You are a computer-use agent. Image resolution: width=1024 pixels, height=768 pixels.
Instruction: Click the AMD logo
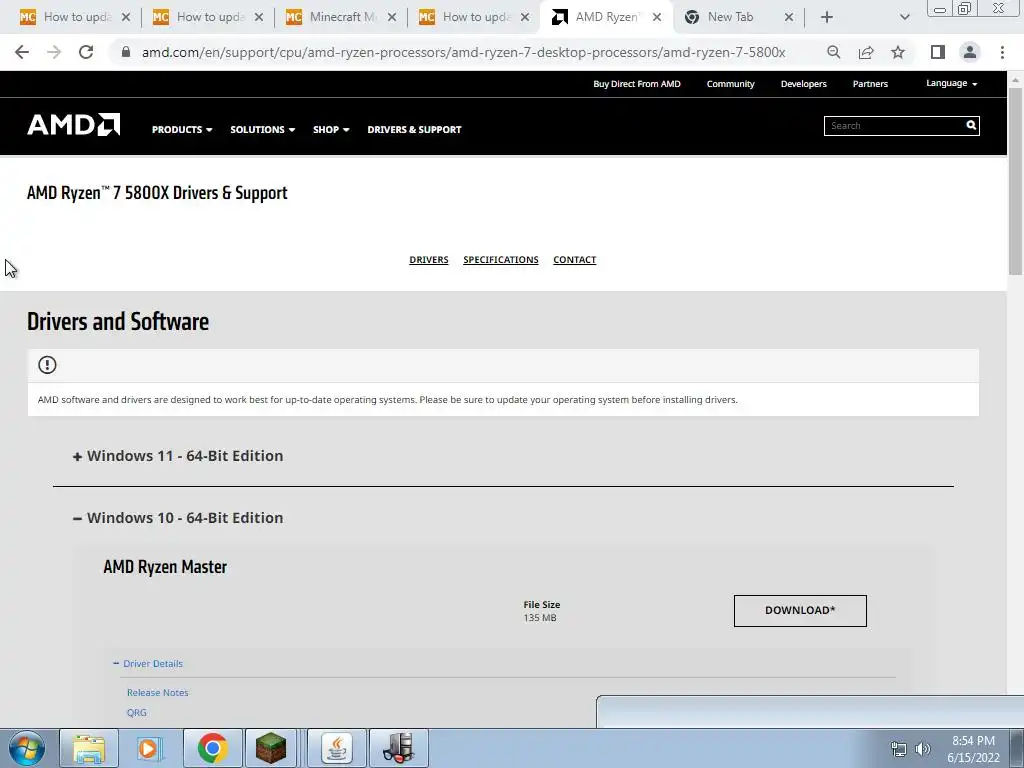click(x=73, y=124)
